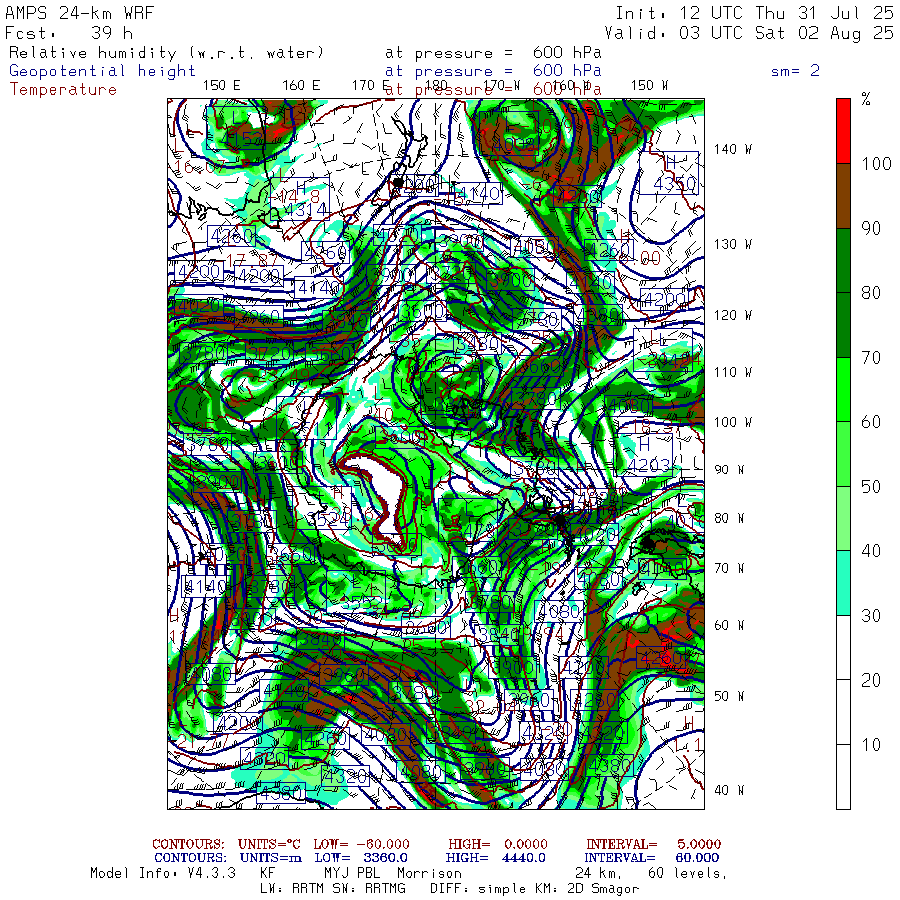Click the 'Valid: 03 UTC Sat 02 Aug 25' text
Viewport: 900px width, 900px height.
tap(748, 33)
